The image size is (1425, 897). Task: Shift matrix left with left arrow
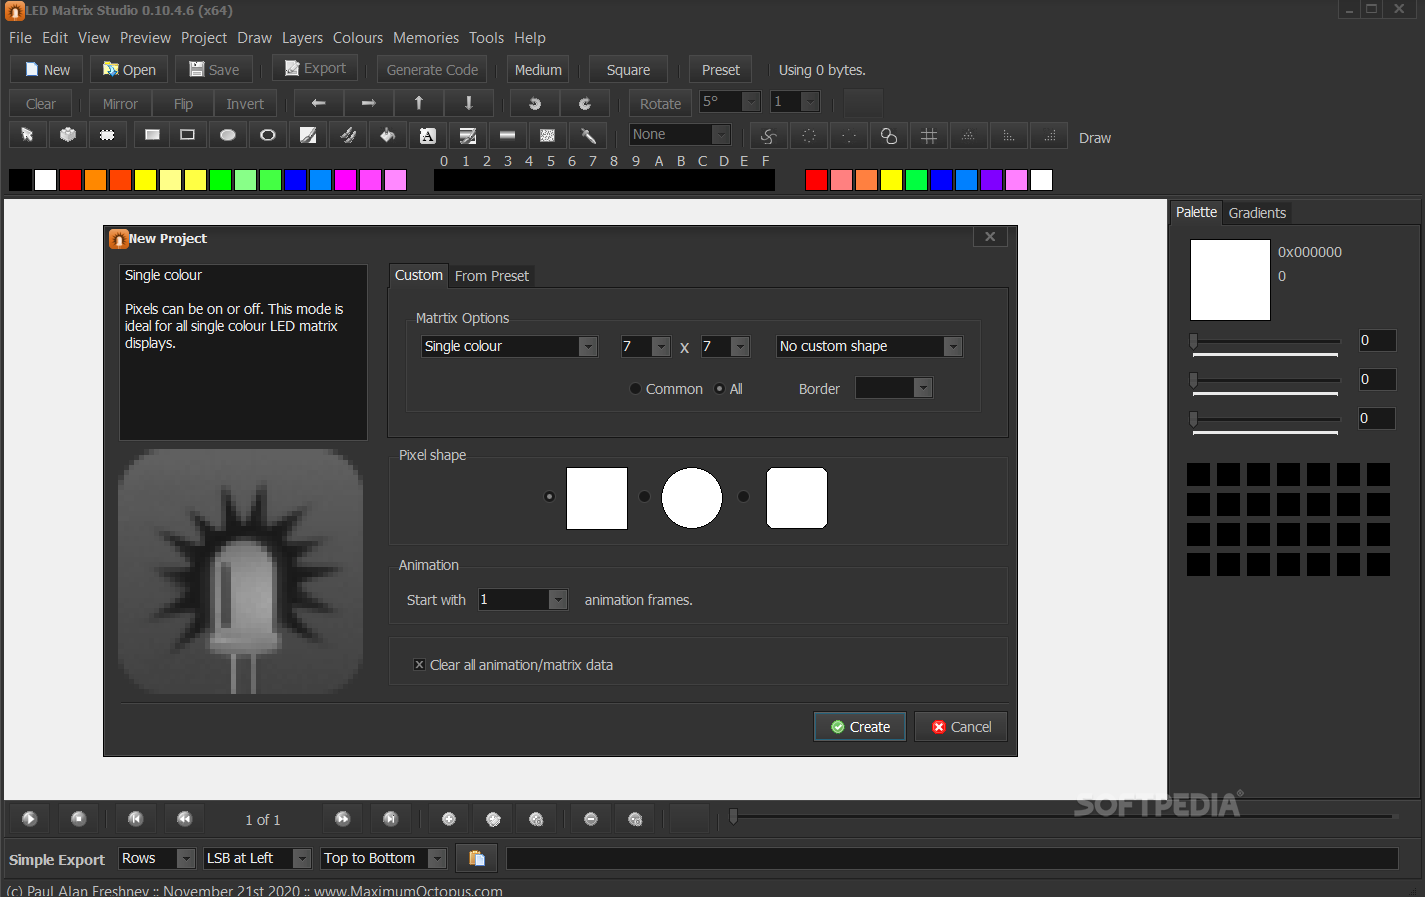click(x=319, y=103)
